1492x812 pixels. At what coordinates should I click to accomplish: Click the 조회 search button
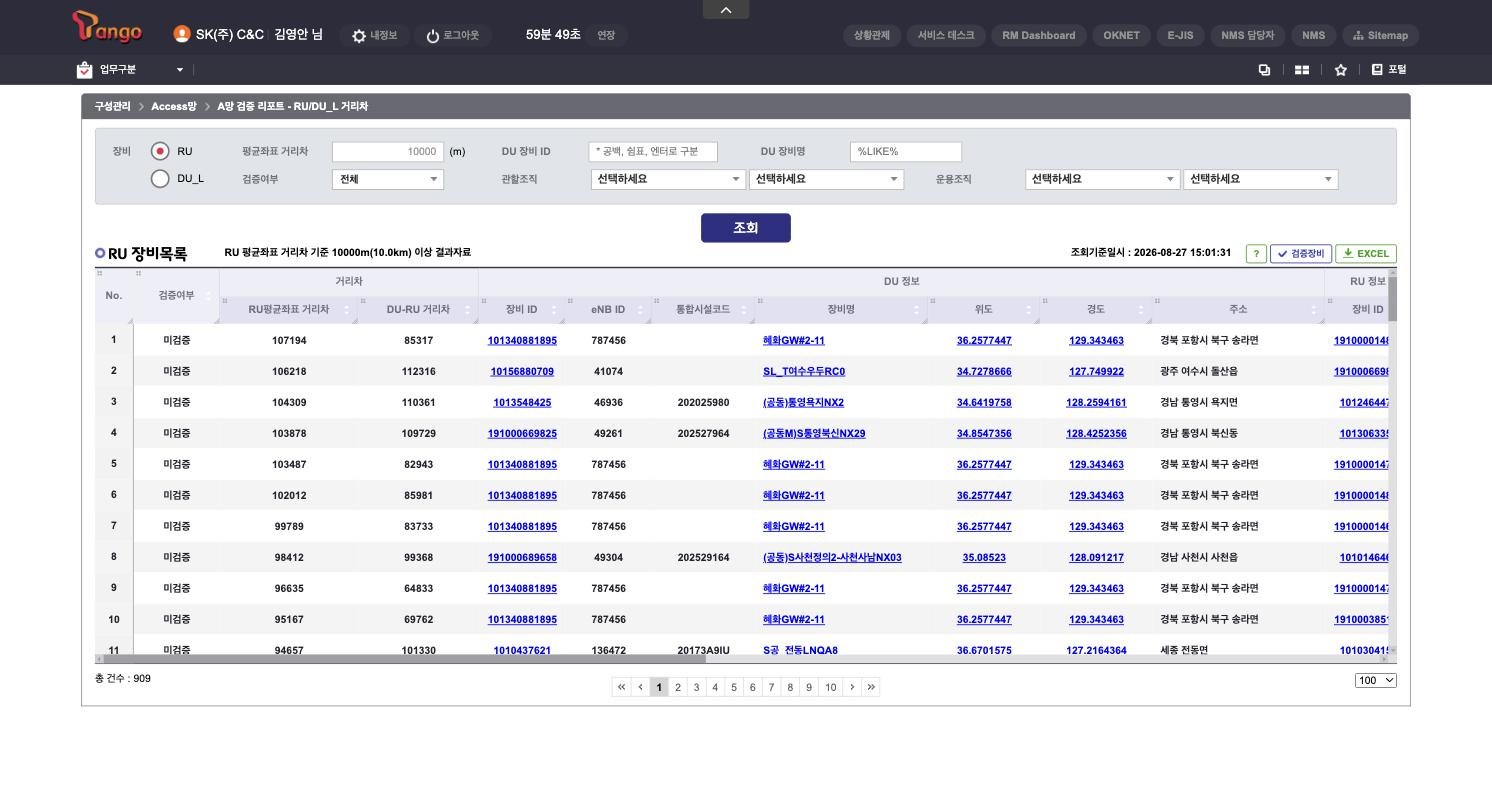(x=746, y=228)
